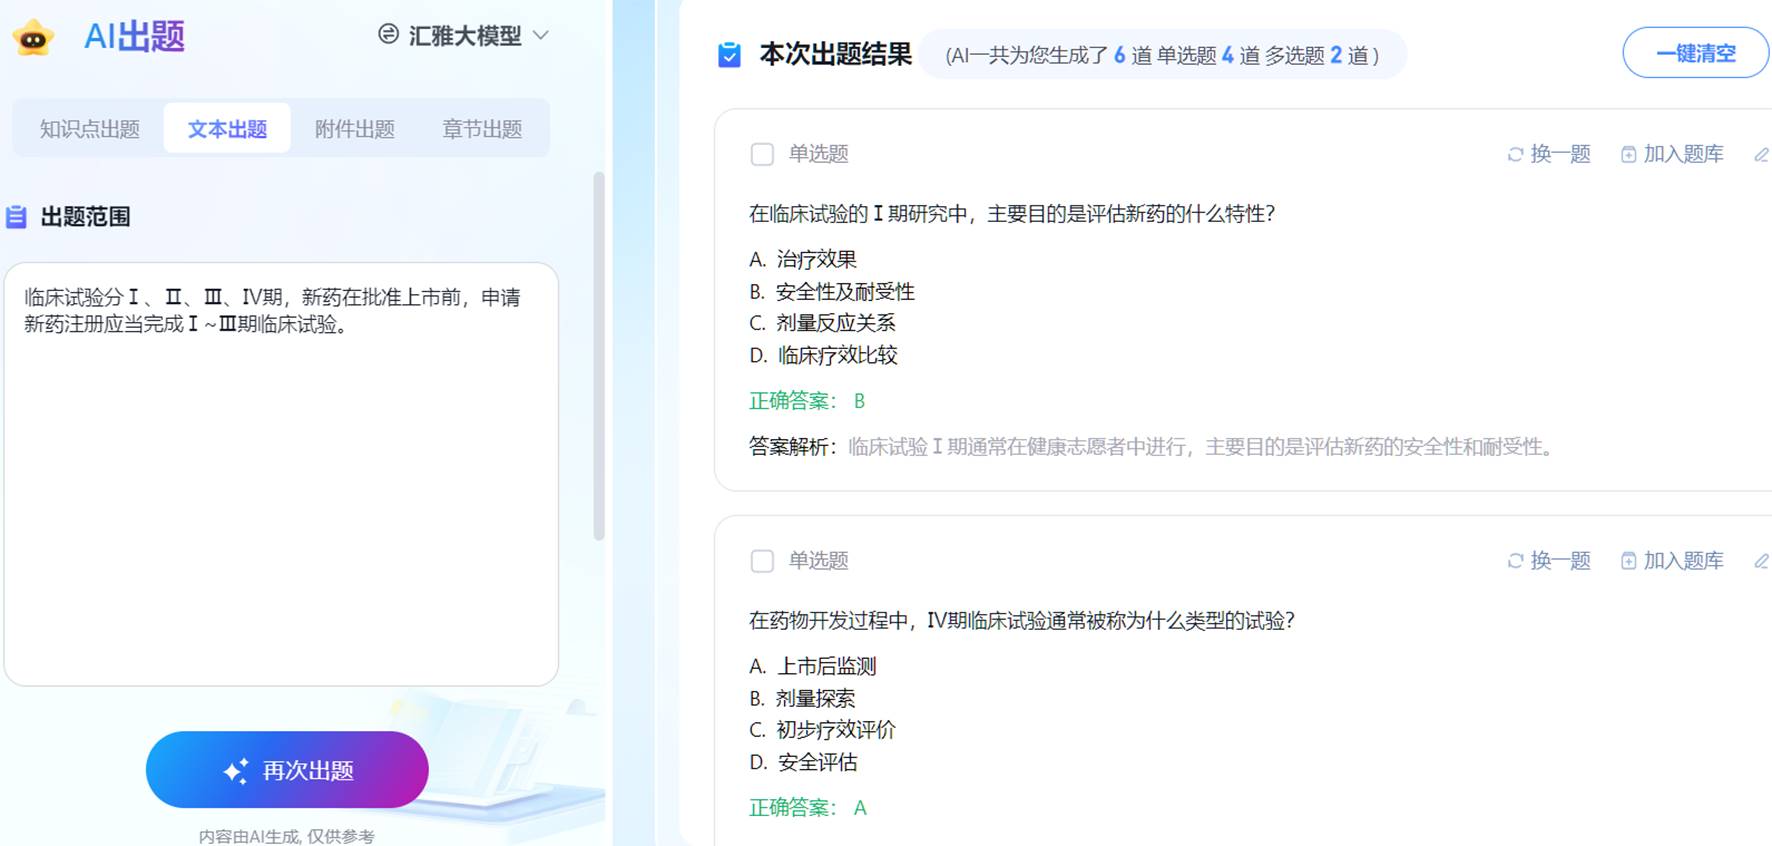Select the 文本出题 tab

pos(227,129)
